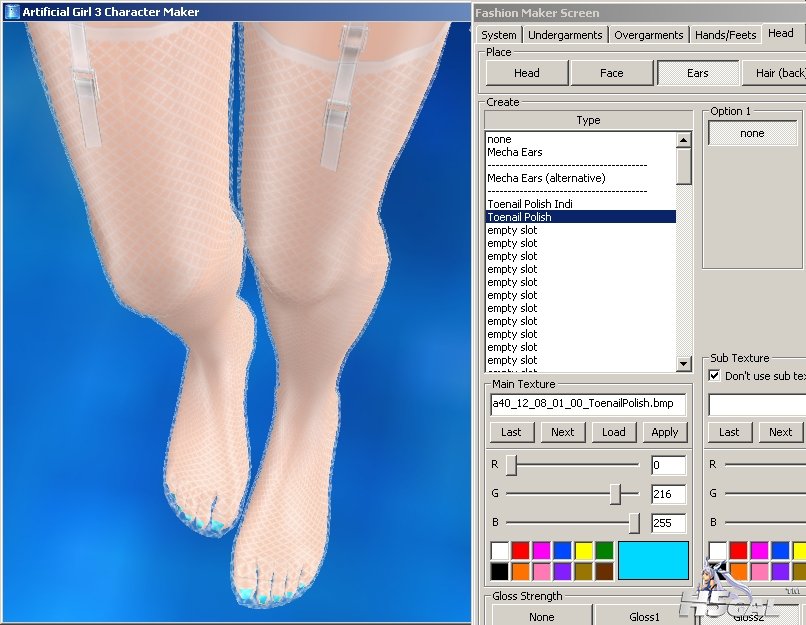Pick the pink Sub Texture color swatch
Image resolution: width=806 pixels, height=625 pixels.
[x=760, y=572]
